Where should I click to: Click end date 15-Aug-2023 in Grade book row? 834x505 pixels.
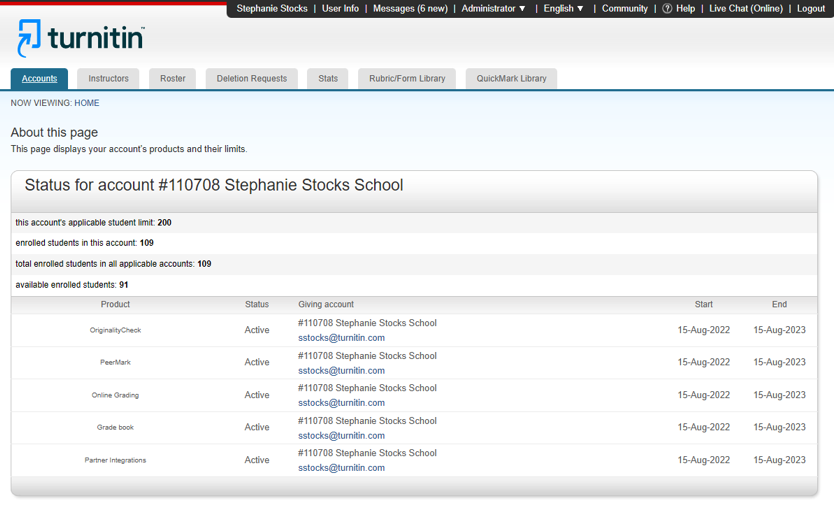point(779,427)
